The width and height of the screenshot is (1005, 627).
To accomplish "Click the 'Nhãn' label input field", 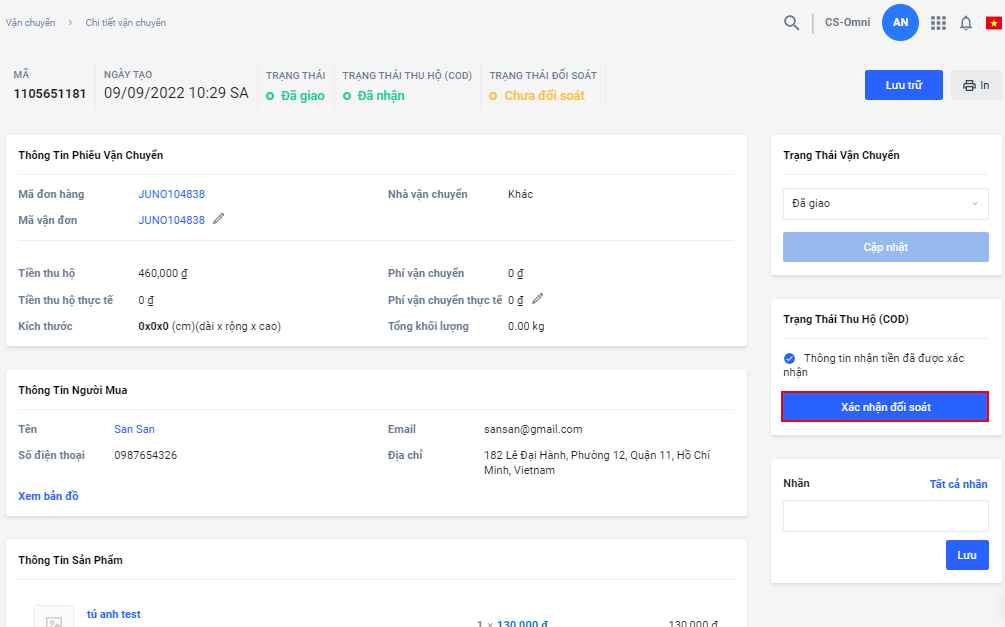I will click(x=885, y=516).
